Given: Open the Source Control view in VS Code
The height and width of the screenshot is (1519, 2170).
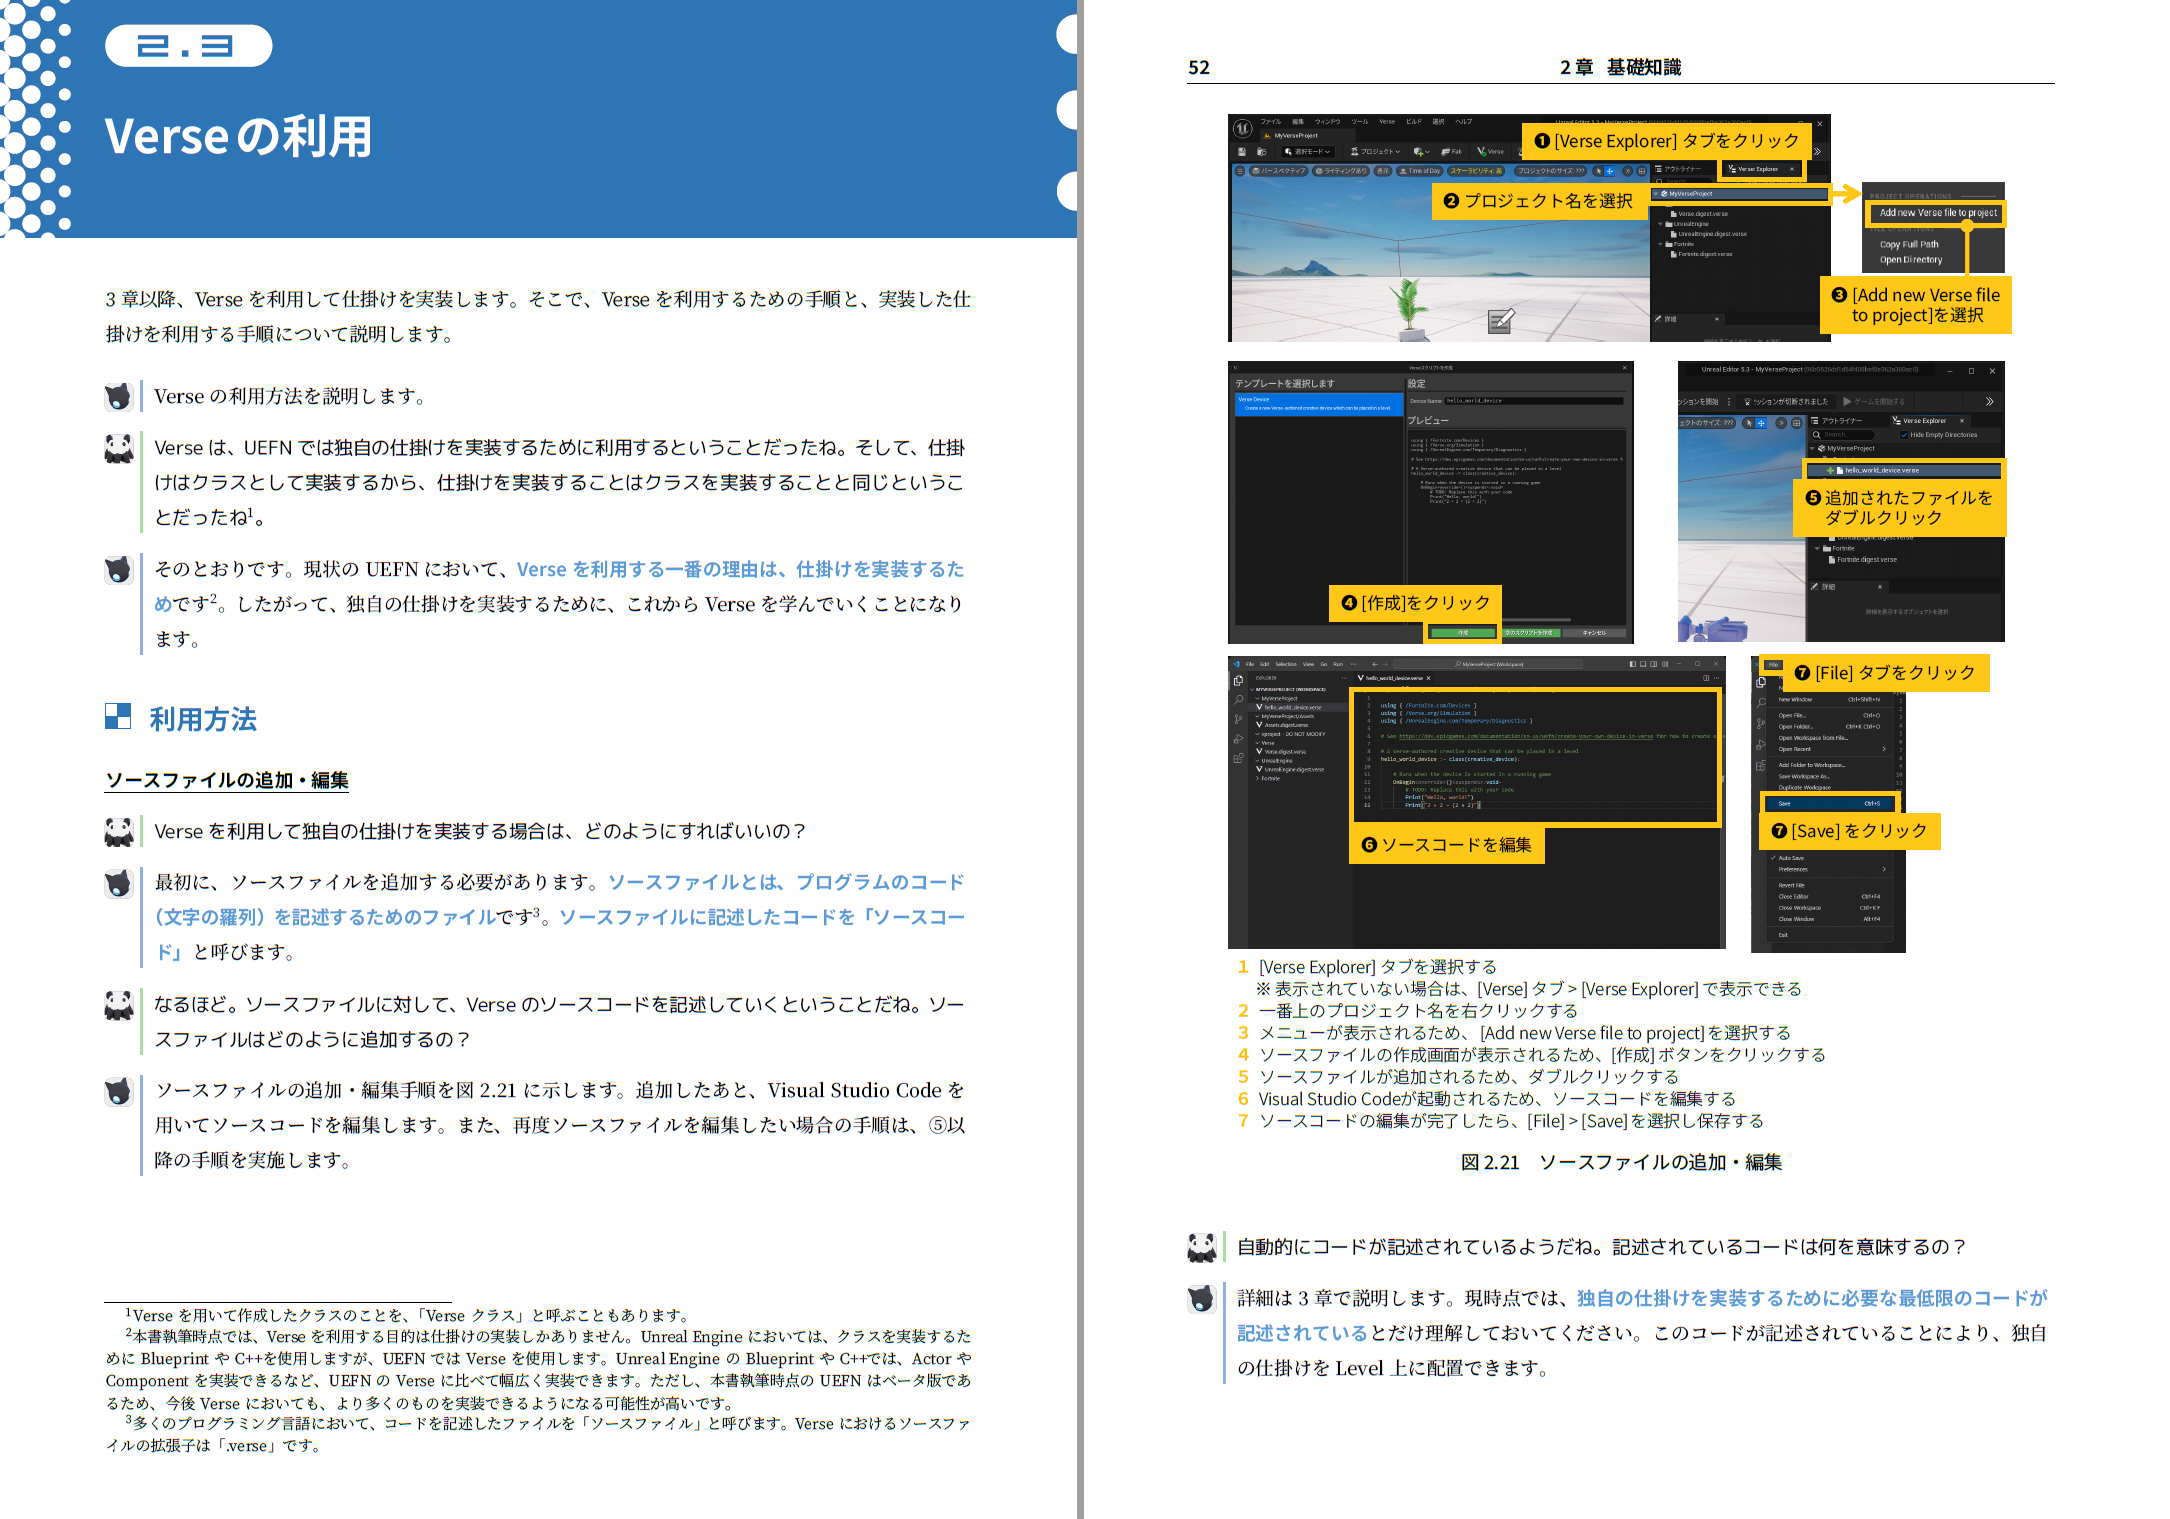Looking at the screenshot, I should click(x=1237, y=718).
